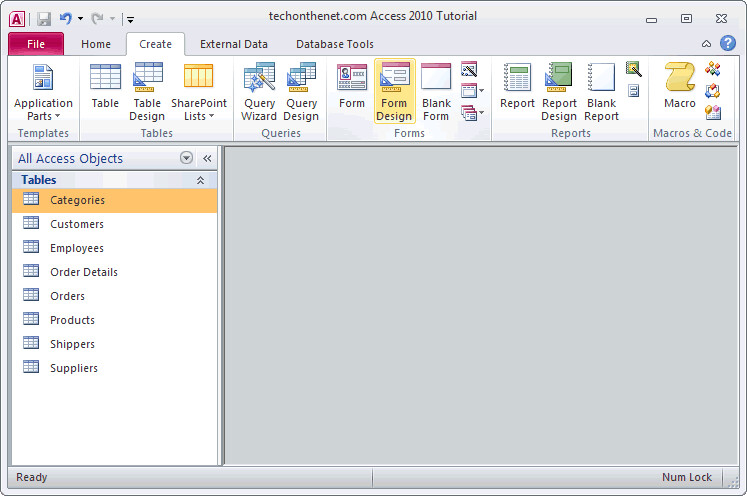The image size is (747, 496).
Task: Open the File tab
Action: click(36, 44)
